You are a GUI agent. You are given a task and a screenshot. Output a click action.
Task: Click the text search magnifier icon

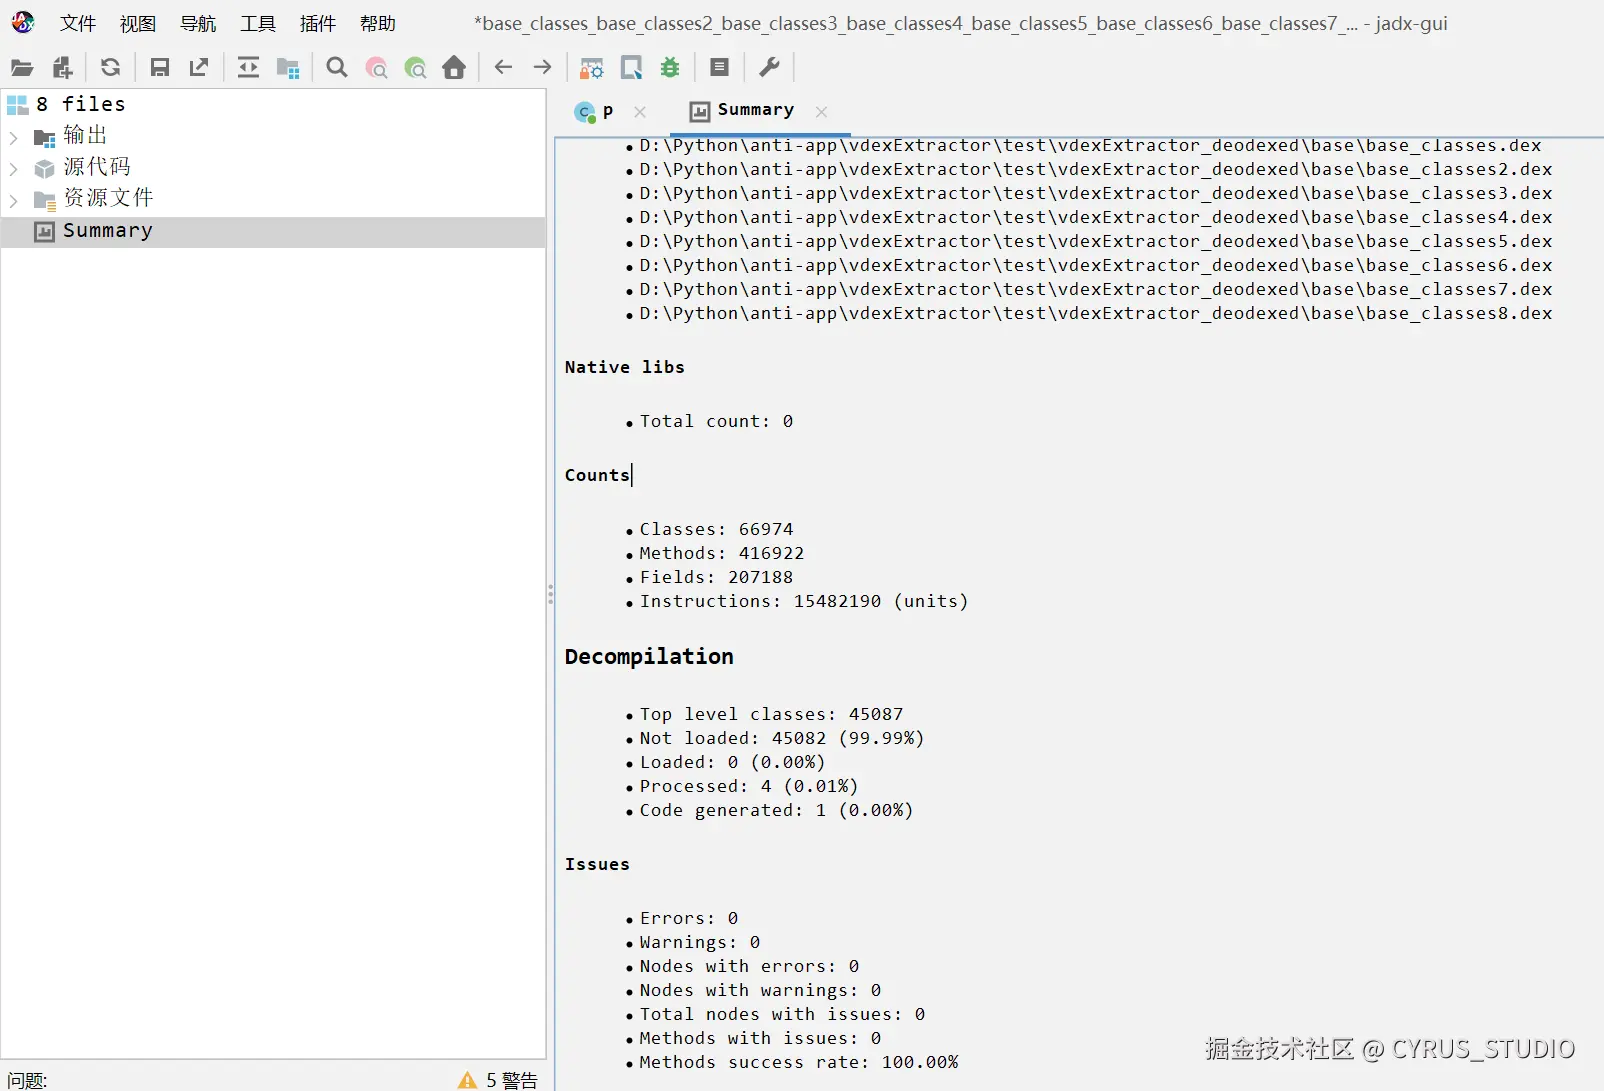tap(337, 67)
